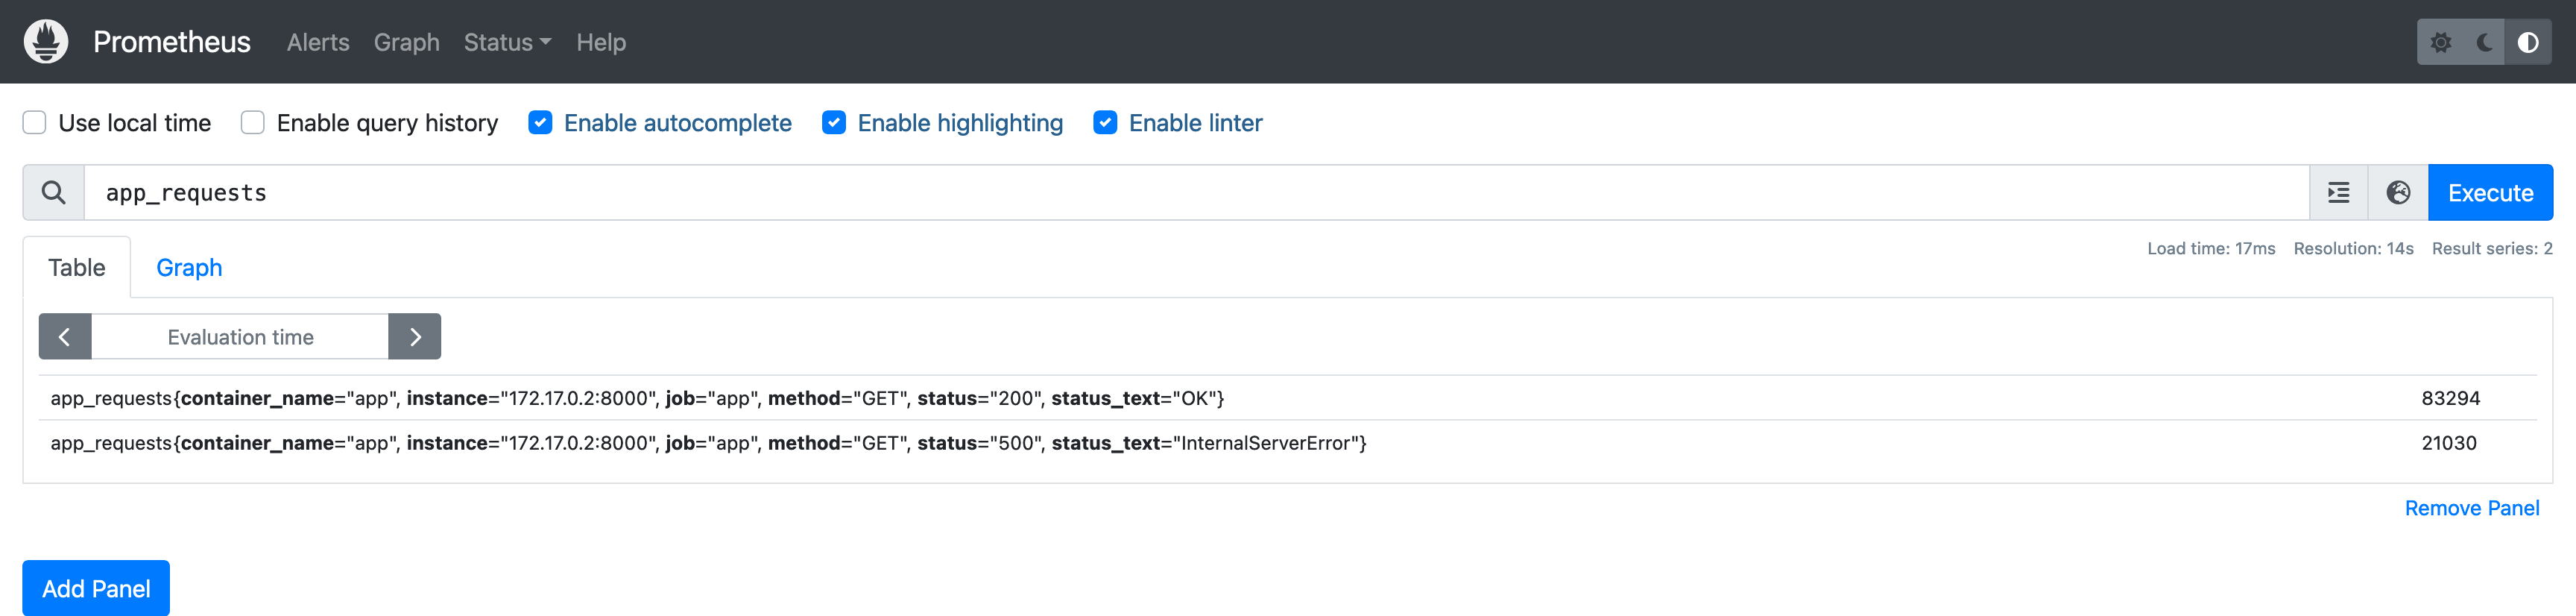Disable the Enable autocomplete checkbox
This screenshot has width=2576, height=616.
[540, 123]
